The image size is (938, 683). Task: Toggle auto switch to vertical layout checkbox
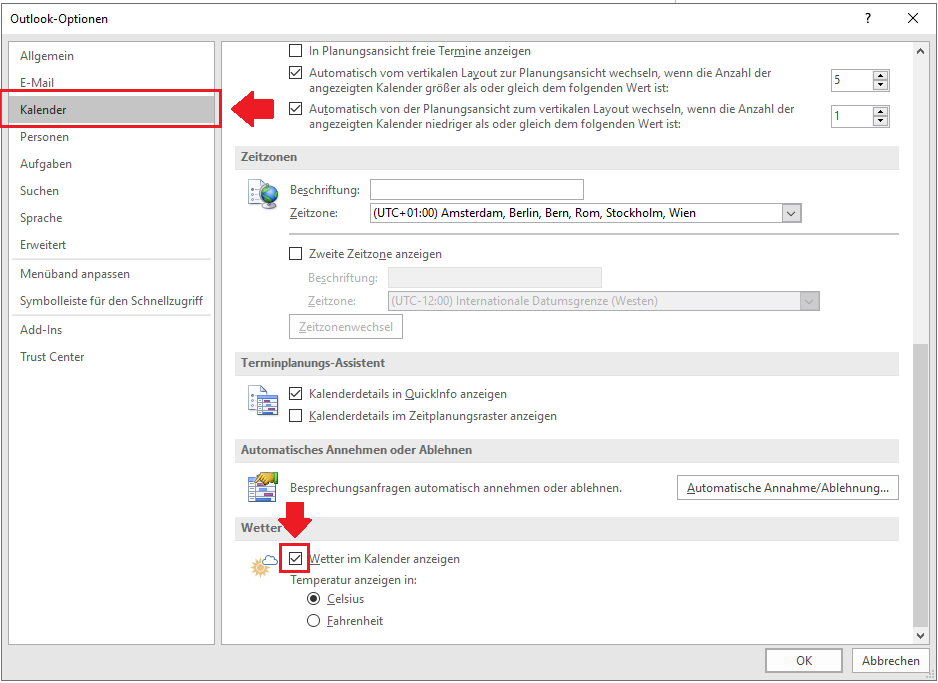tap(296, 109)
